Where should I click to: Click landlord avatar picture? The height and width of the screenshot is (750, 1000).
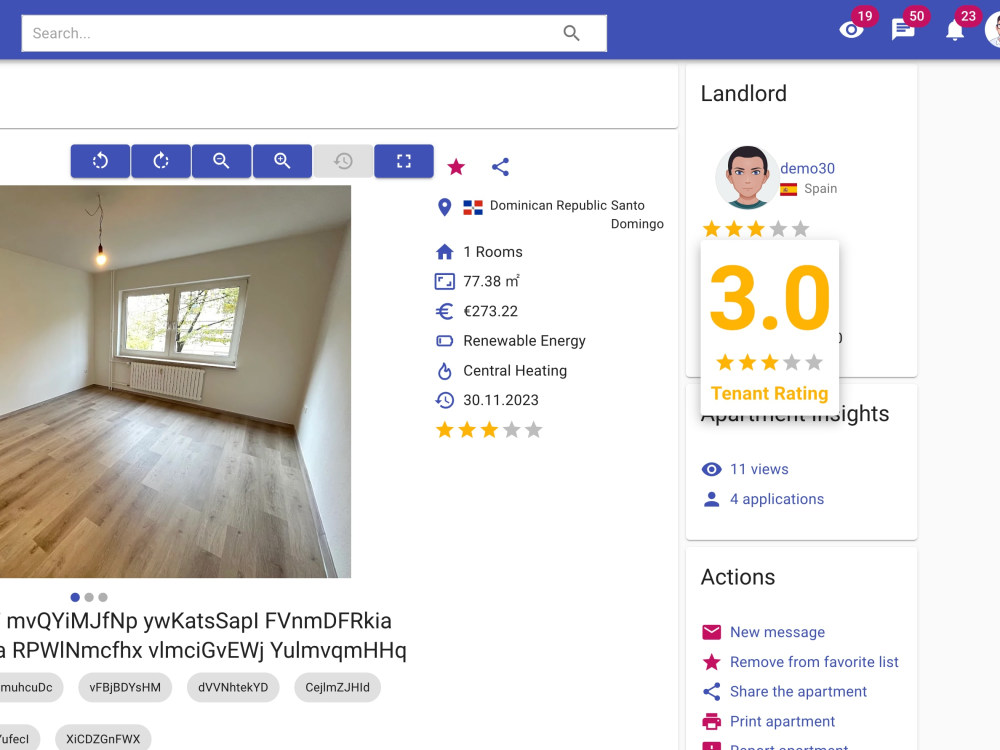pyautogui.click(x=747, y=177)
